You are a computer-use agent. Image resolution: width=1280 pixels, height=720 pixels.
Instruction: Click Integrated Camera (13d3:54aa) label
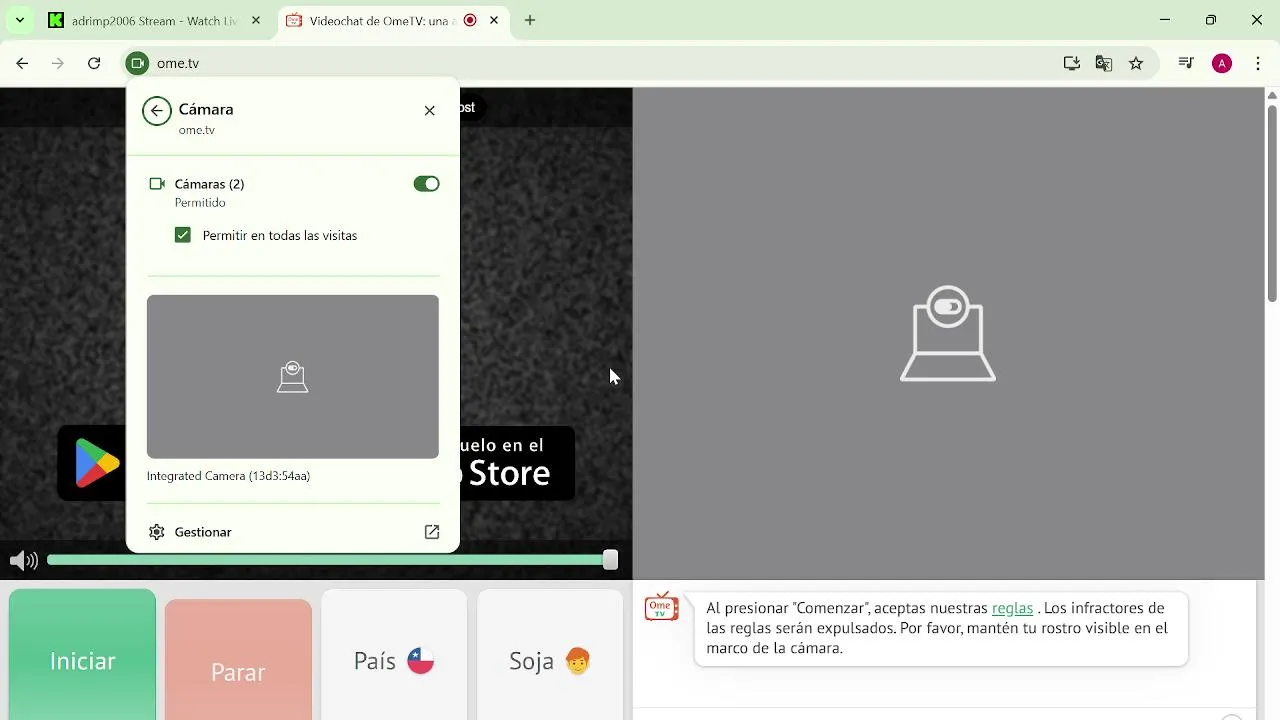228,476
